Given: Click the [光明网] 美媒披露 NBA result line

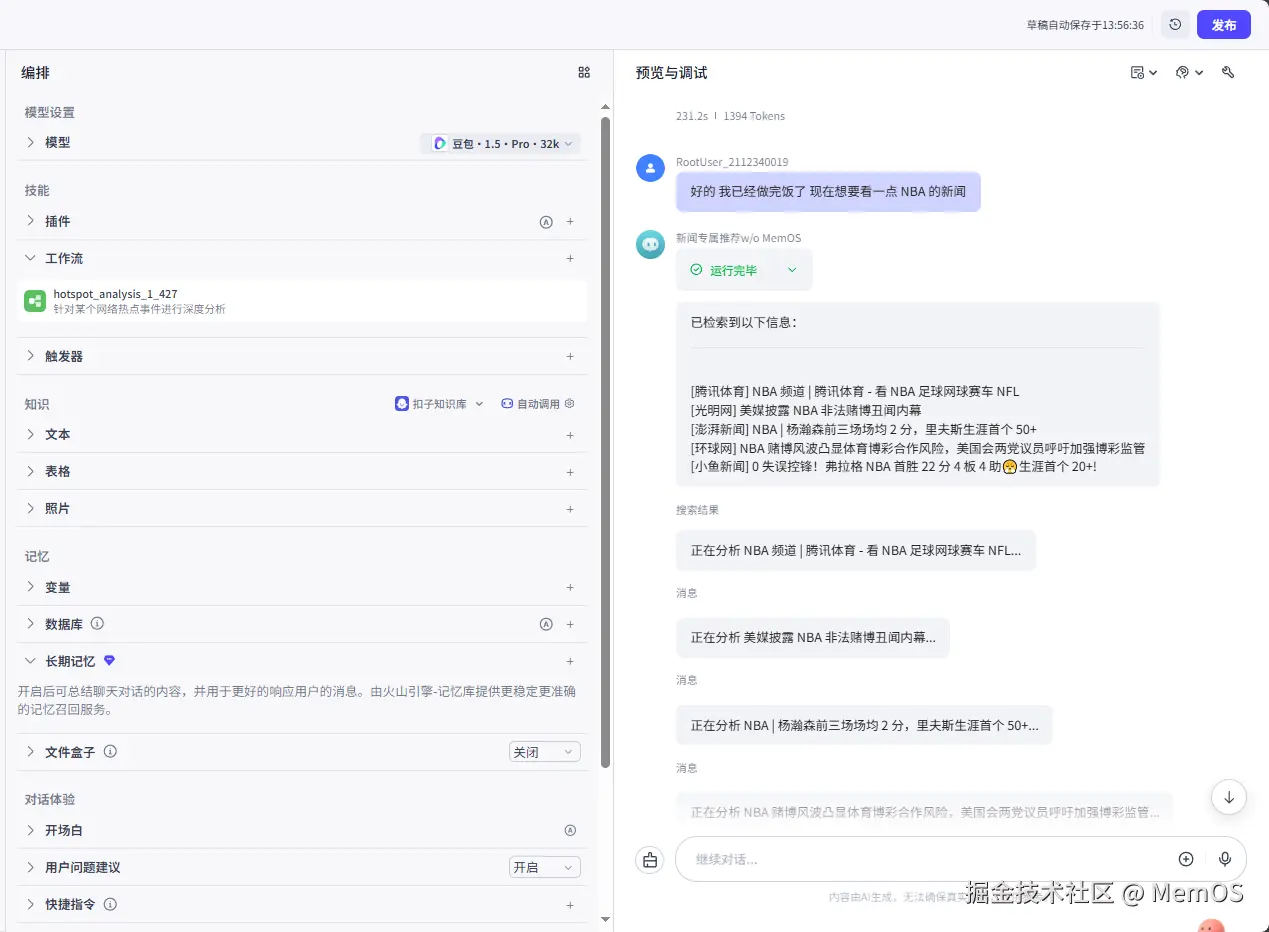Looking at the screenshot, I should pos(806,410).
